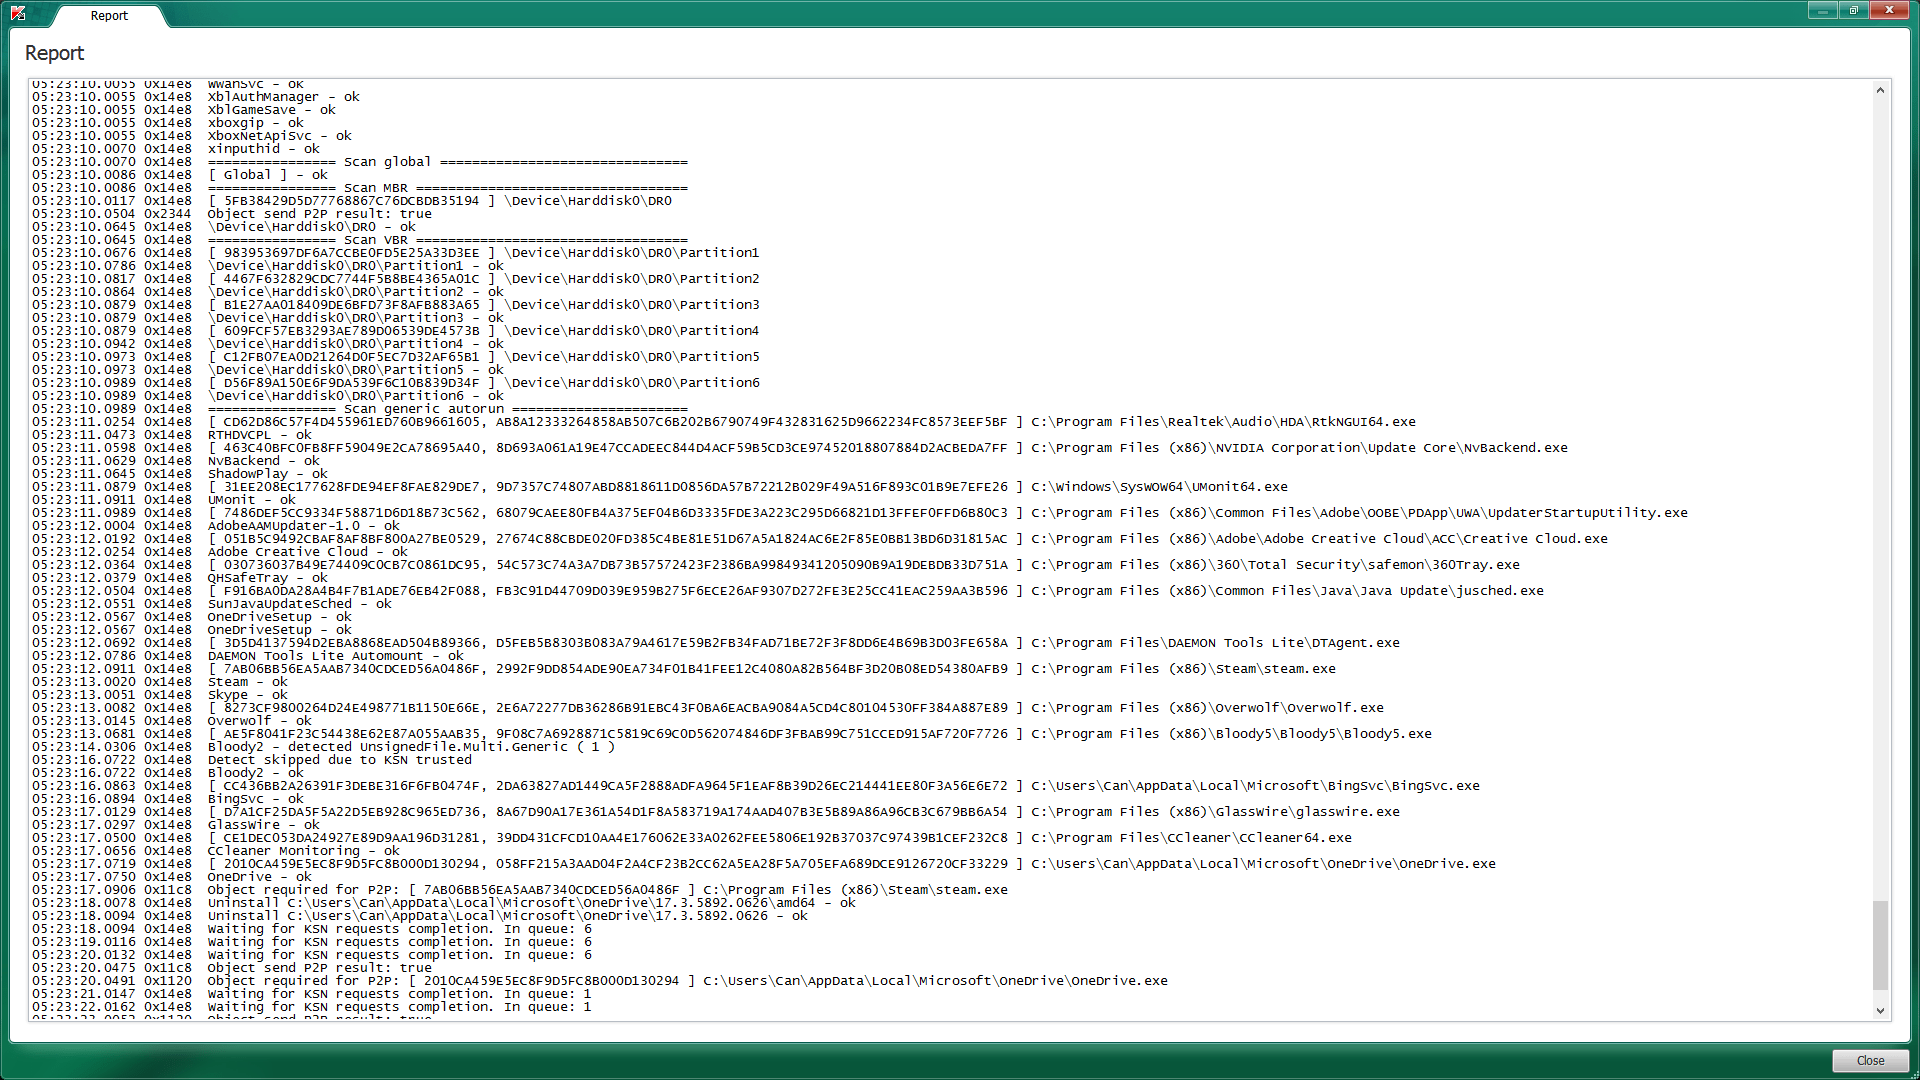This screenshot has width=1920, height=1080.
Task: Click the minimize window icon
Action: (1822, 10)
